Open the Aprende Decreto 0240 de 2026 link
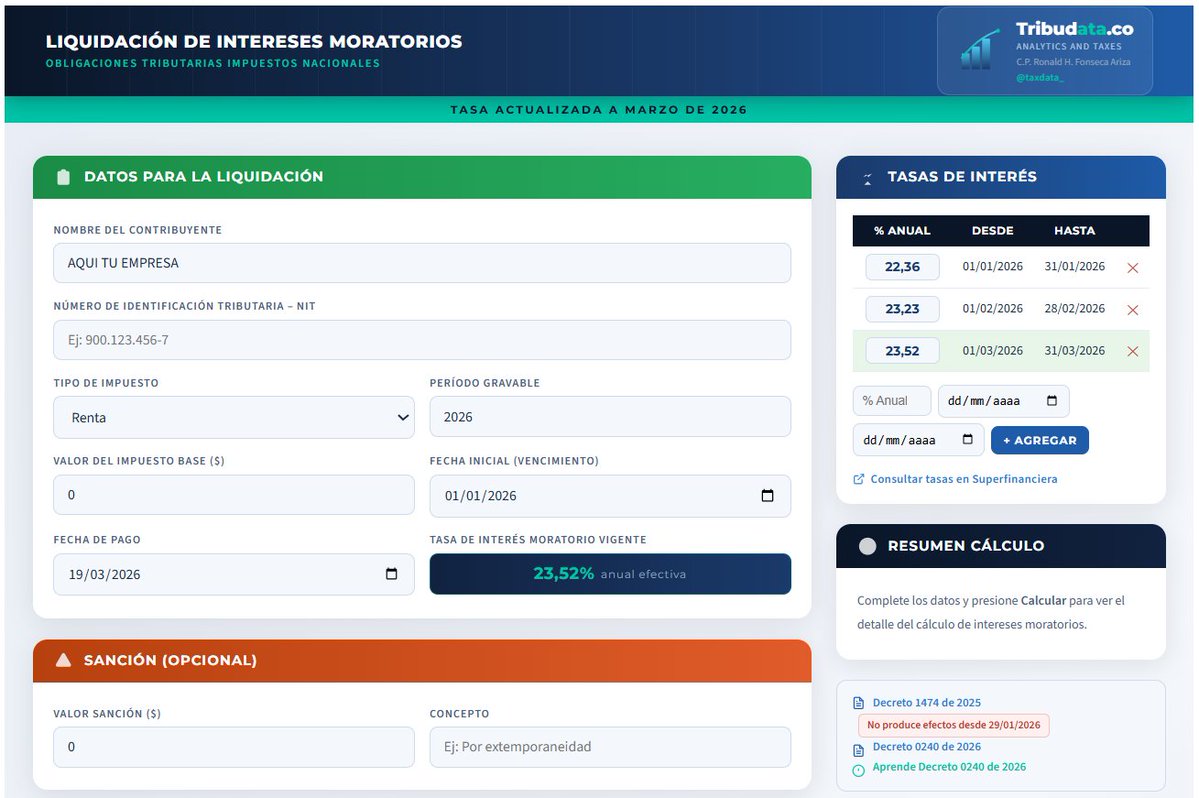This screenshot has width=1199, height=798. click(x=949, y=767)
